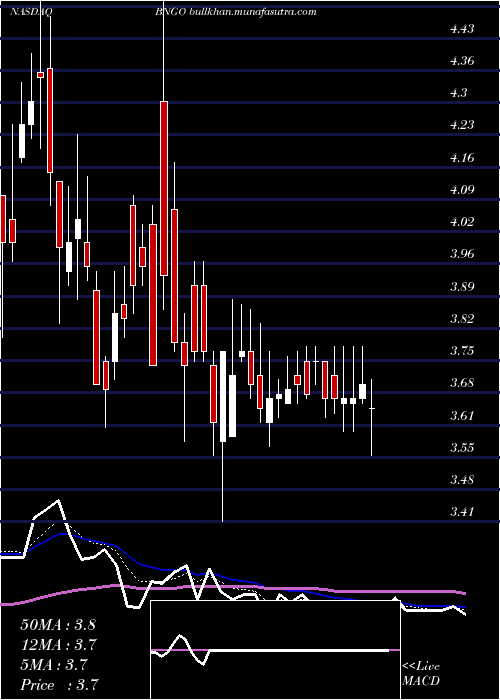The height and width of the screenshot is (700, 500).
Task: Click the last doji candle at 3.65
Action: (x=371, y=408)
